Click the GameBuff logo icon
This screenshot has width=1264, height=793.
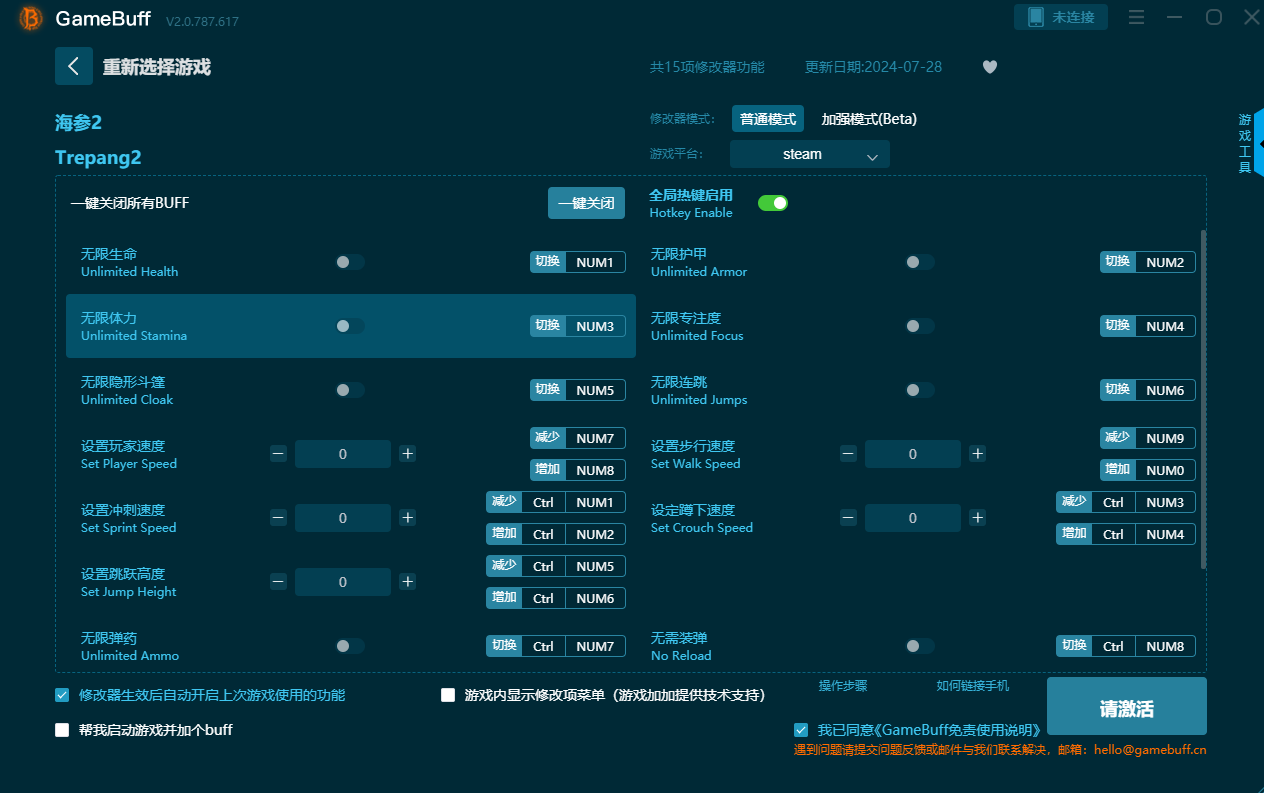[31, 19]
